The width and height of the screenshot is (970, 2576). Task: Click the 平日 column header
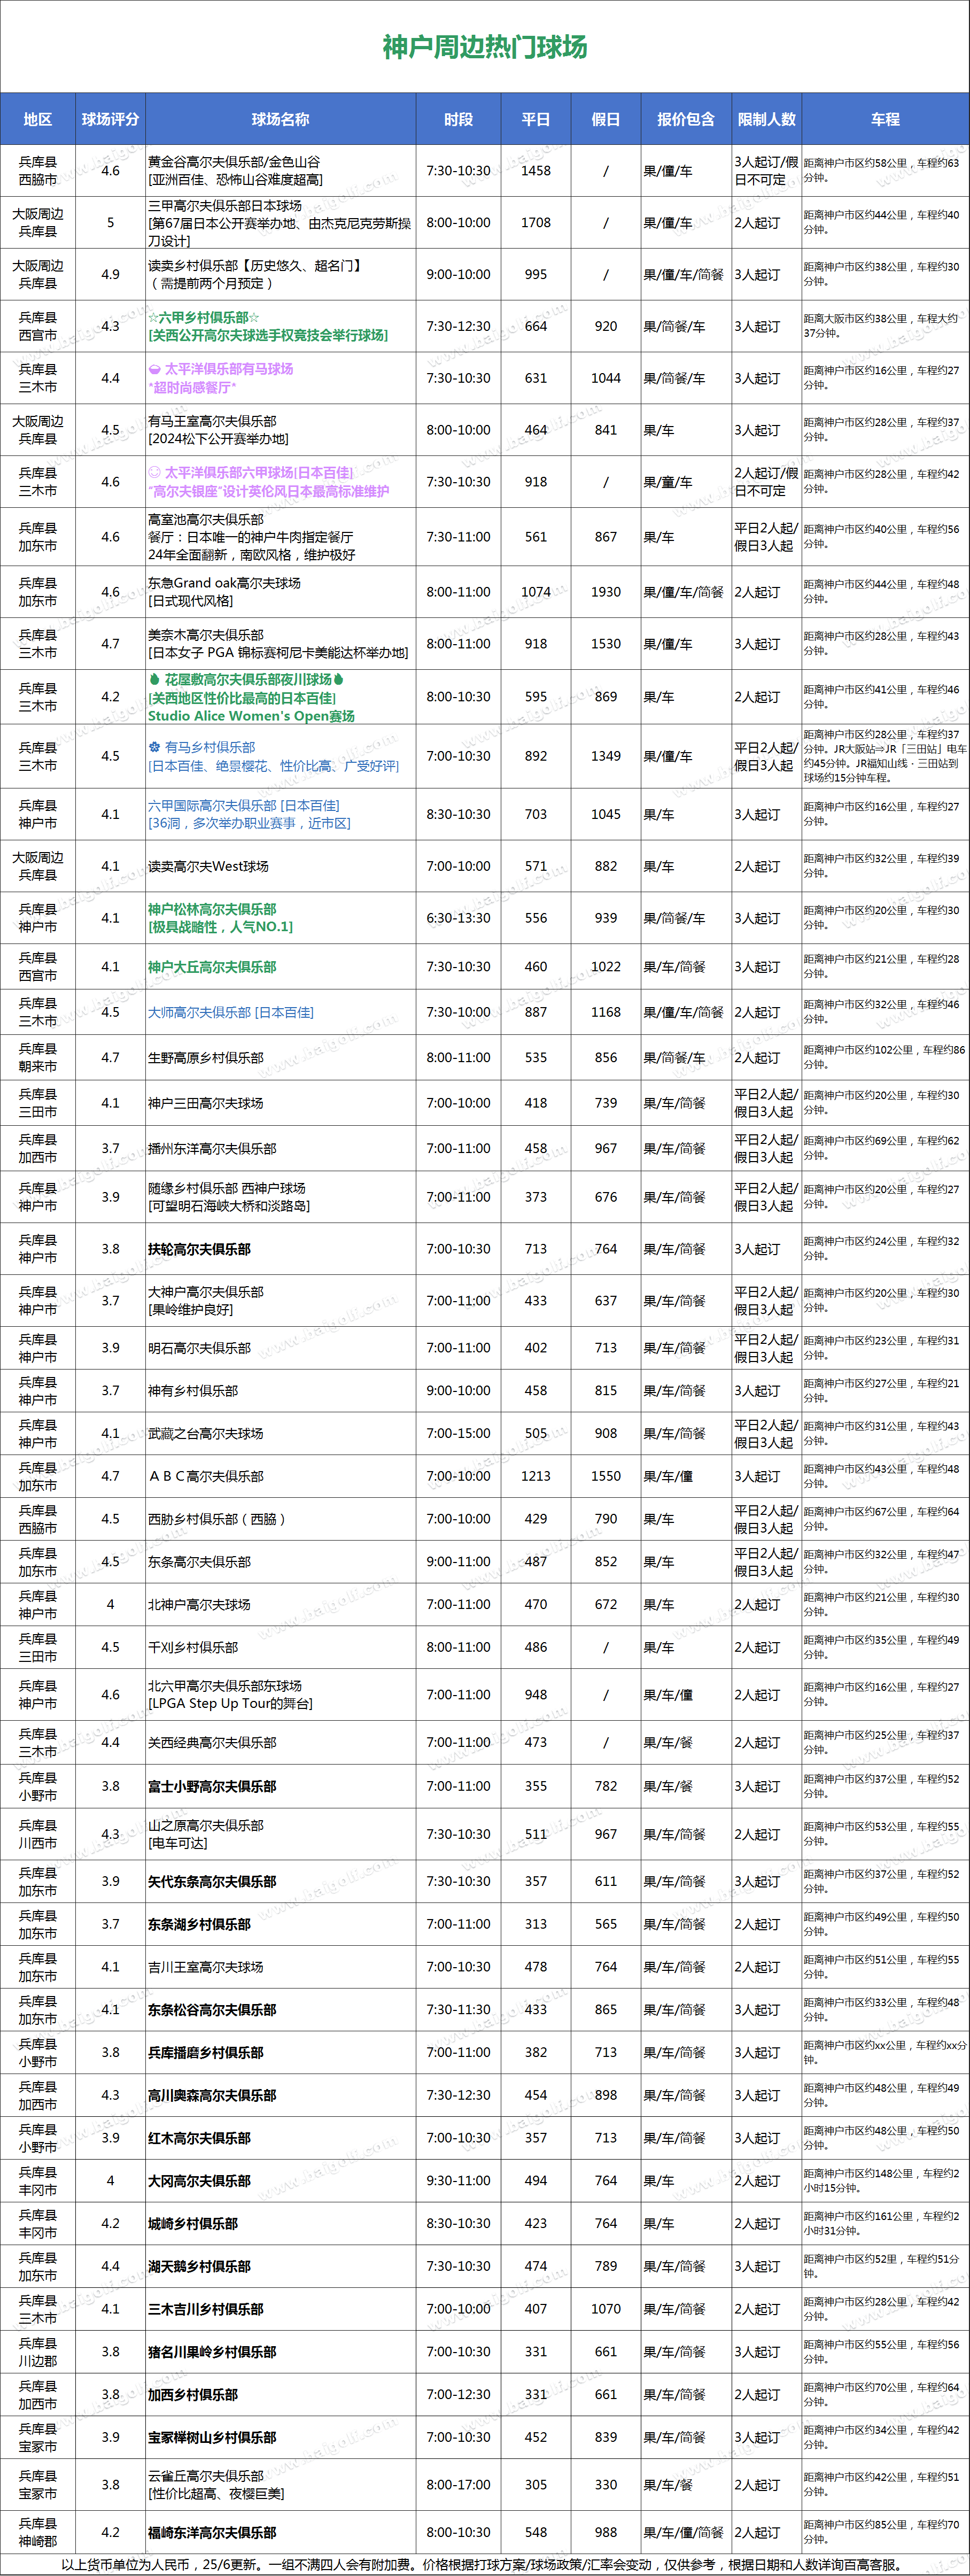click(x=536, y=119)
